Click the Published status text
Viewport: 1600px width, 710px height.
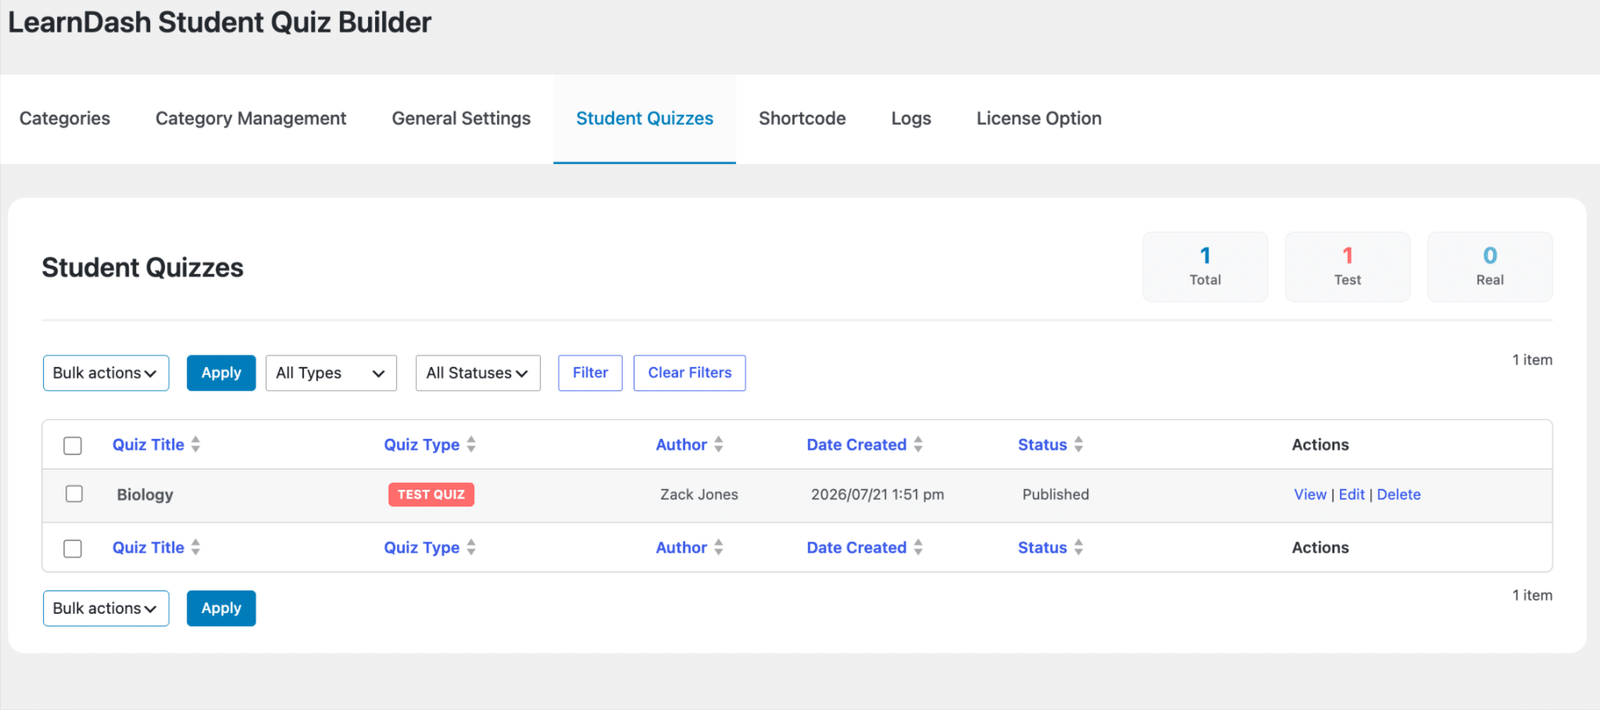click(x=1055, y=495)
